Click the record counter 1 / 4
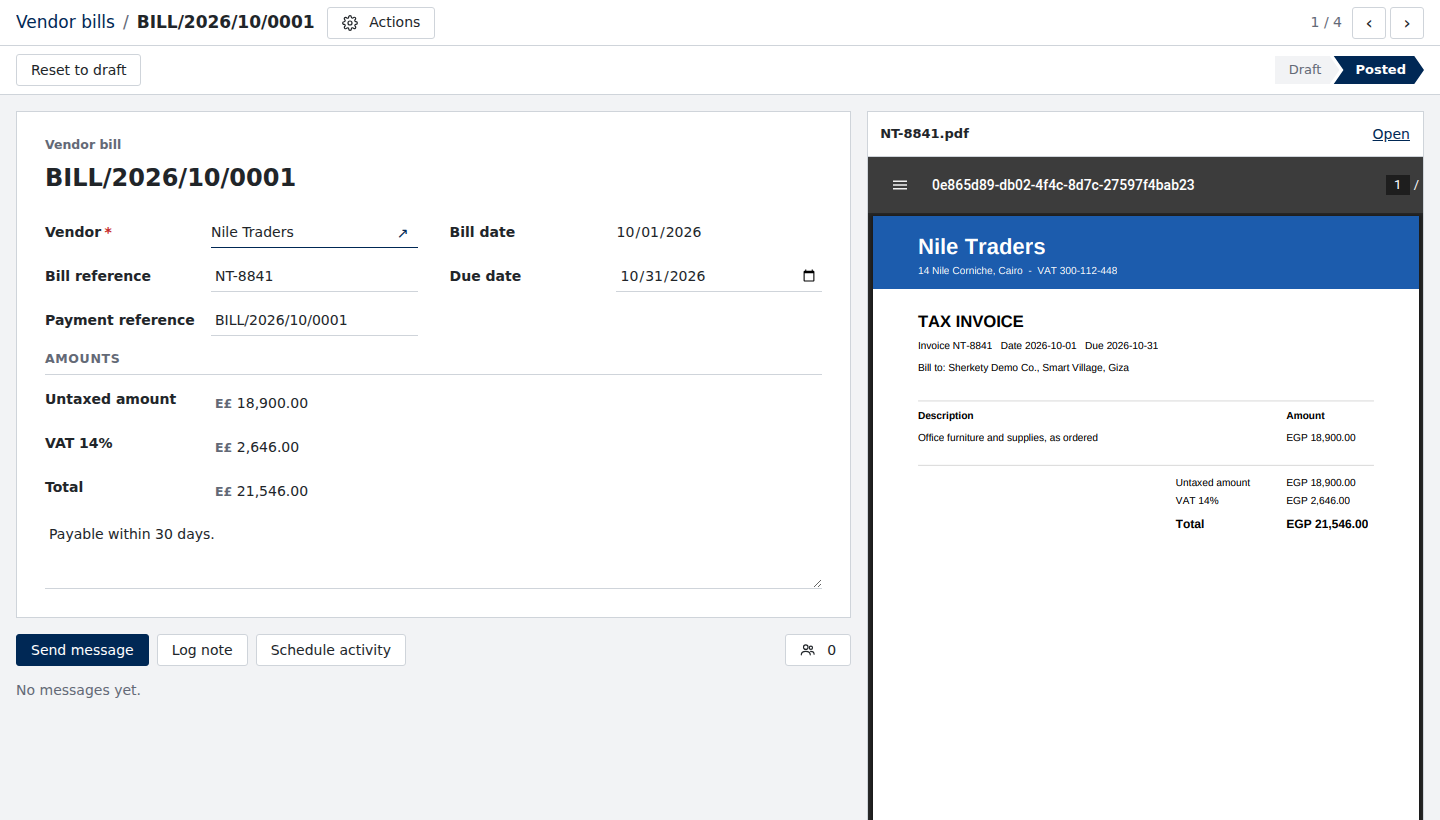The height and width of the screenshot is (820, 1440). coord(1326,22)
